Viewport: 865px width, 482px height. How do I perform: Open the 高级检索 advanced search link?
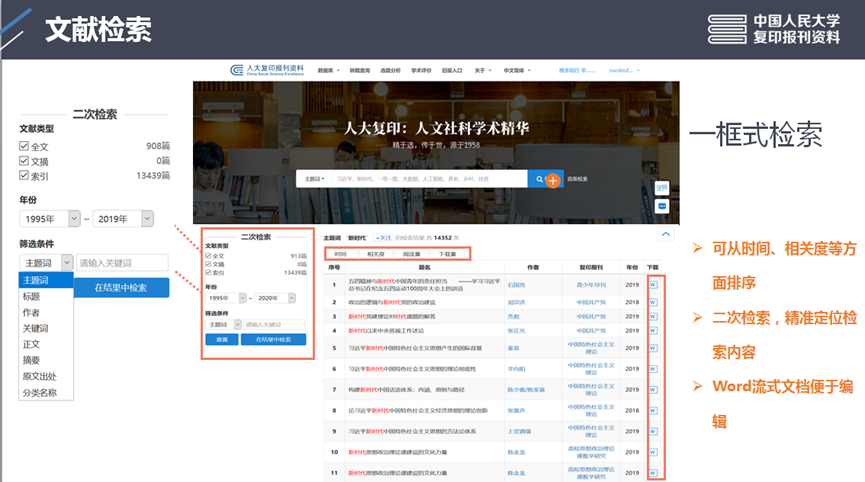[577, 179]
